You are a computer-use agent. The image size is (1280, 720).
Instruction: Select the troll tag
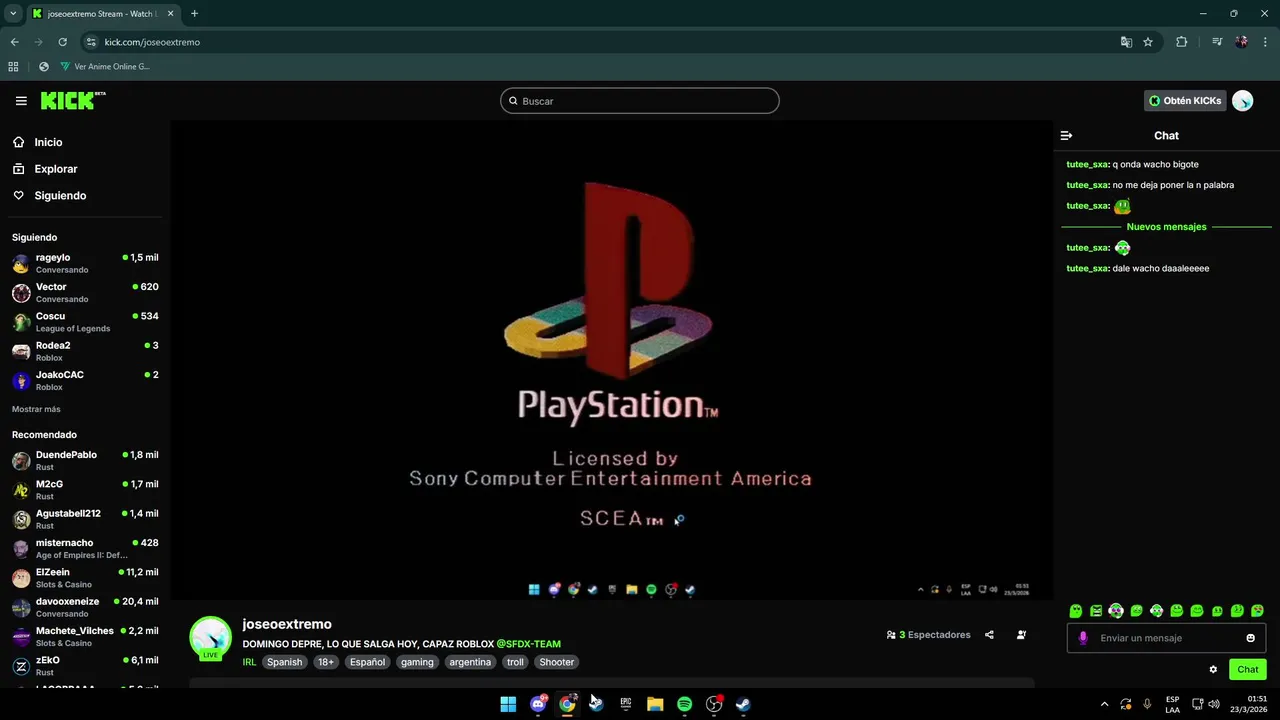515,662
